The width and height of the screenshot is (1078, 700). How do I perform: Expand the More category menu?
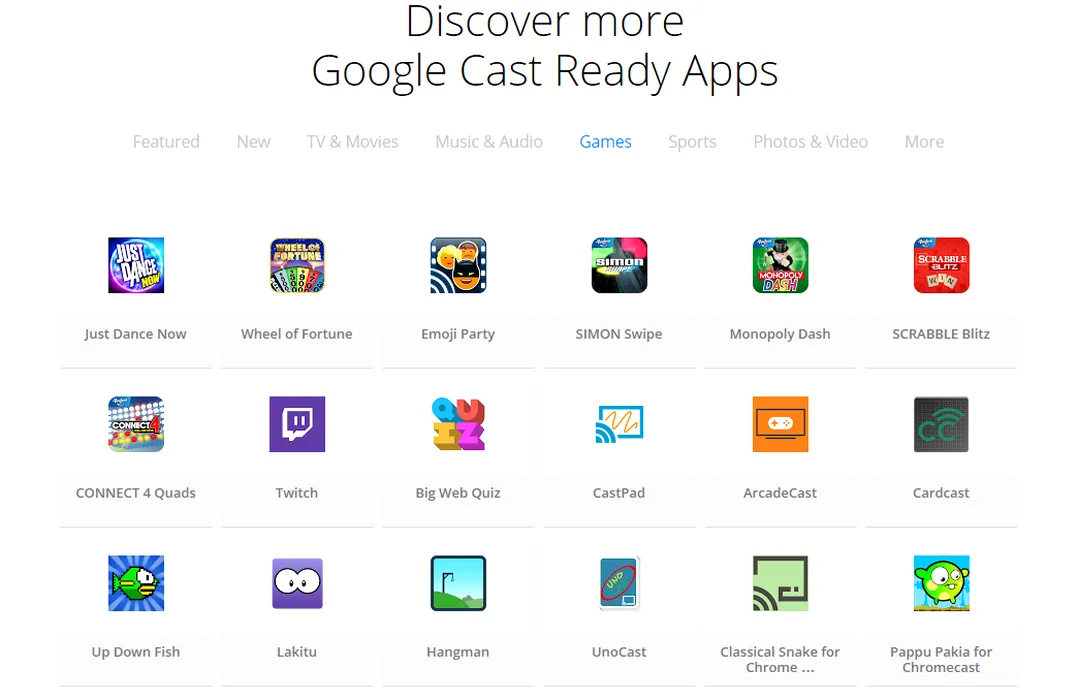(x=924, y=142)
